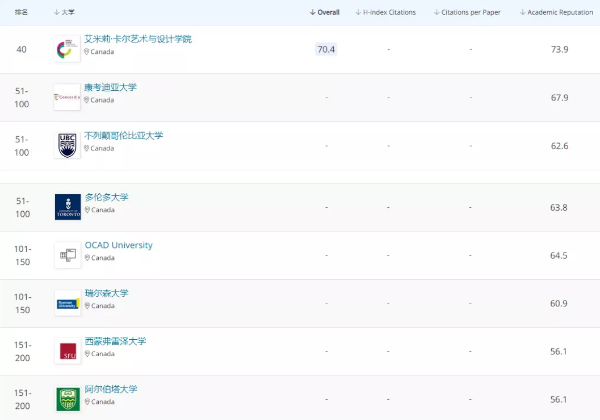
Task: Click the 70.4 overall score cell
Action: [x=326, y=49]
